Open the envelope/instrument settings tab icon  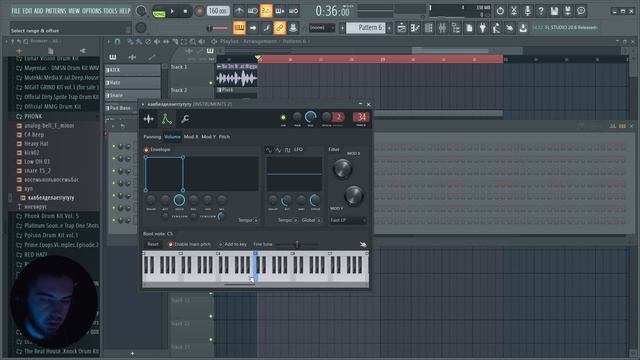(x=167, y=119)
